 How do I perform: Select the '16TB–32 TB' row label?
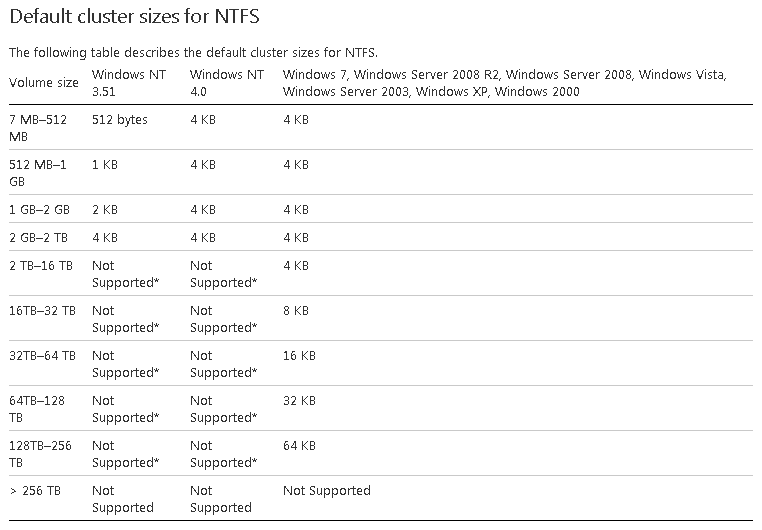pos(42,310)
